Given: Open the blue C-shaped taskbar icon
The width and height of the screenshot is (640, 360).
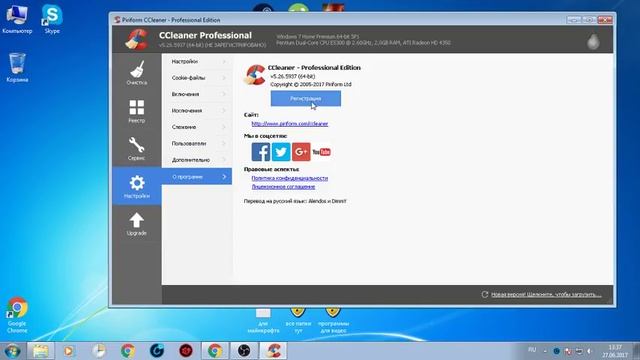Looking at the screenshot, I should (x=157, y=351).
